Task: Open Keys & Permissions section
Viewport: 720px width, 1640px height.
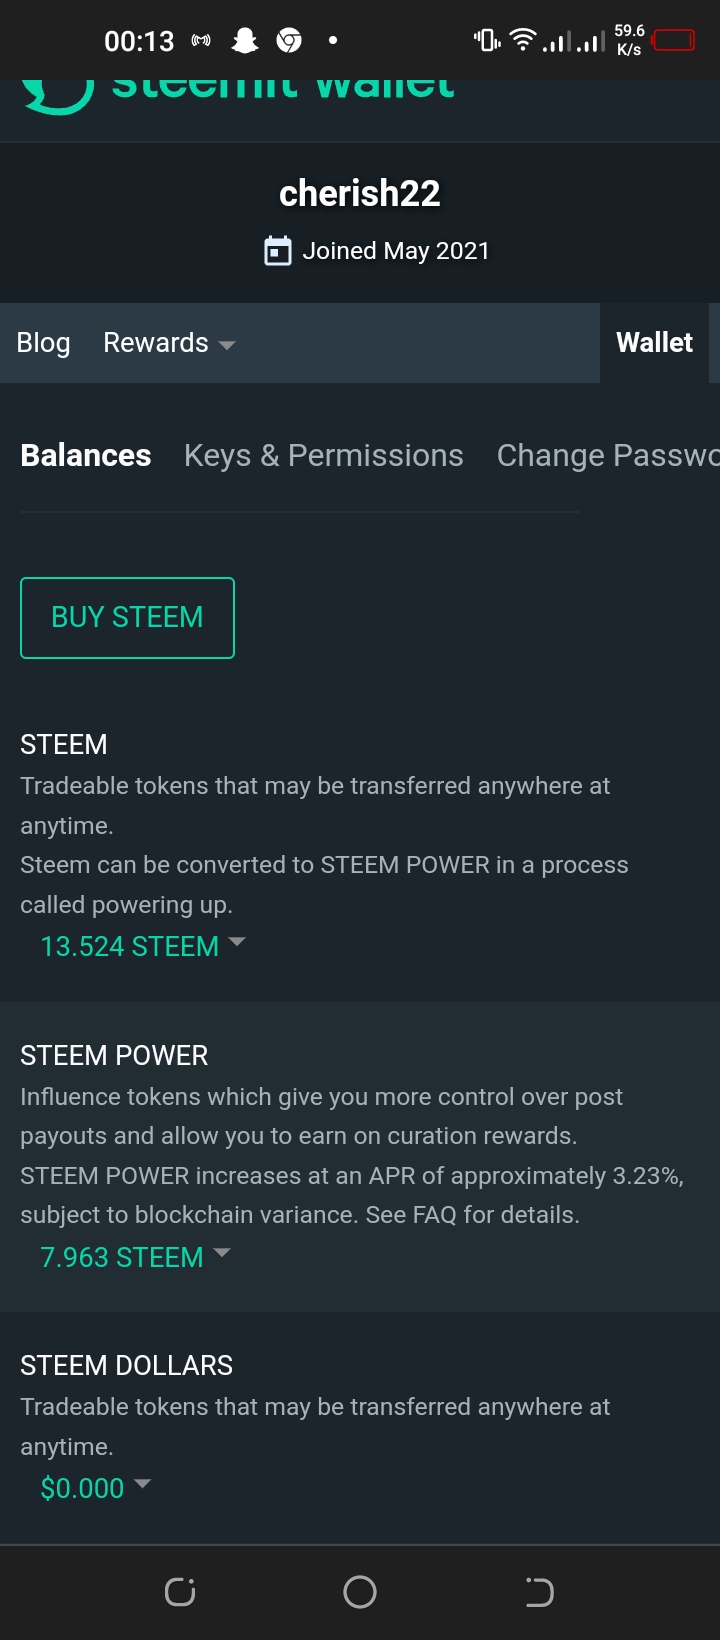Action: click(324, 456)
